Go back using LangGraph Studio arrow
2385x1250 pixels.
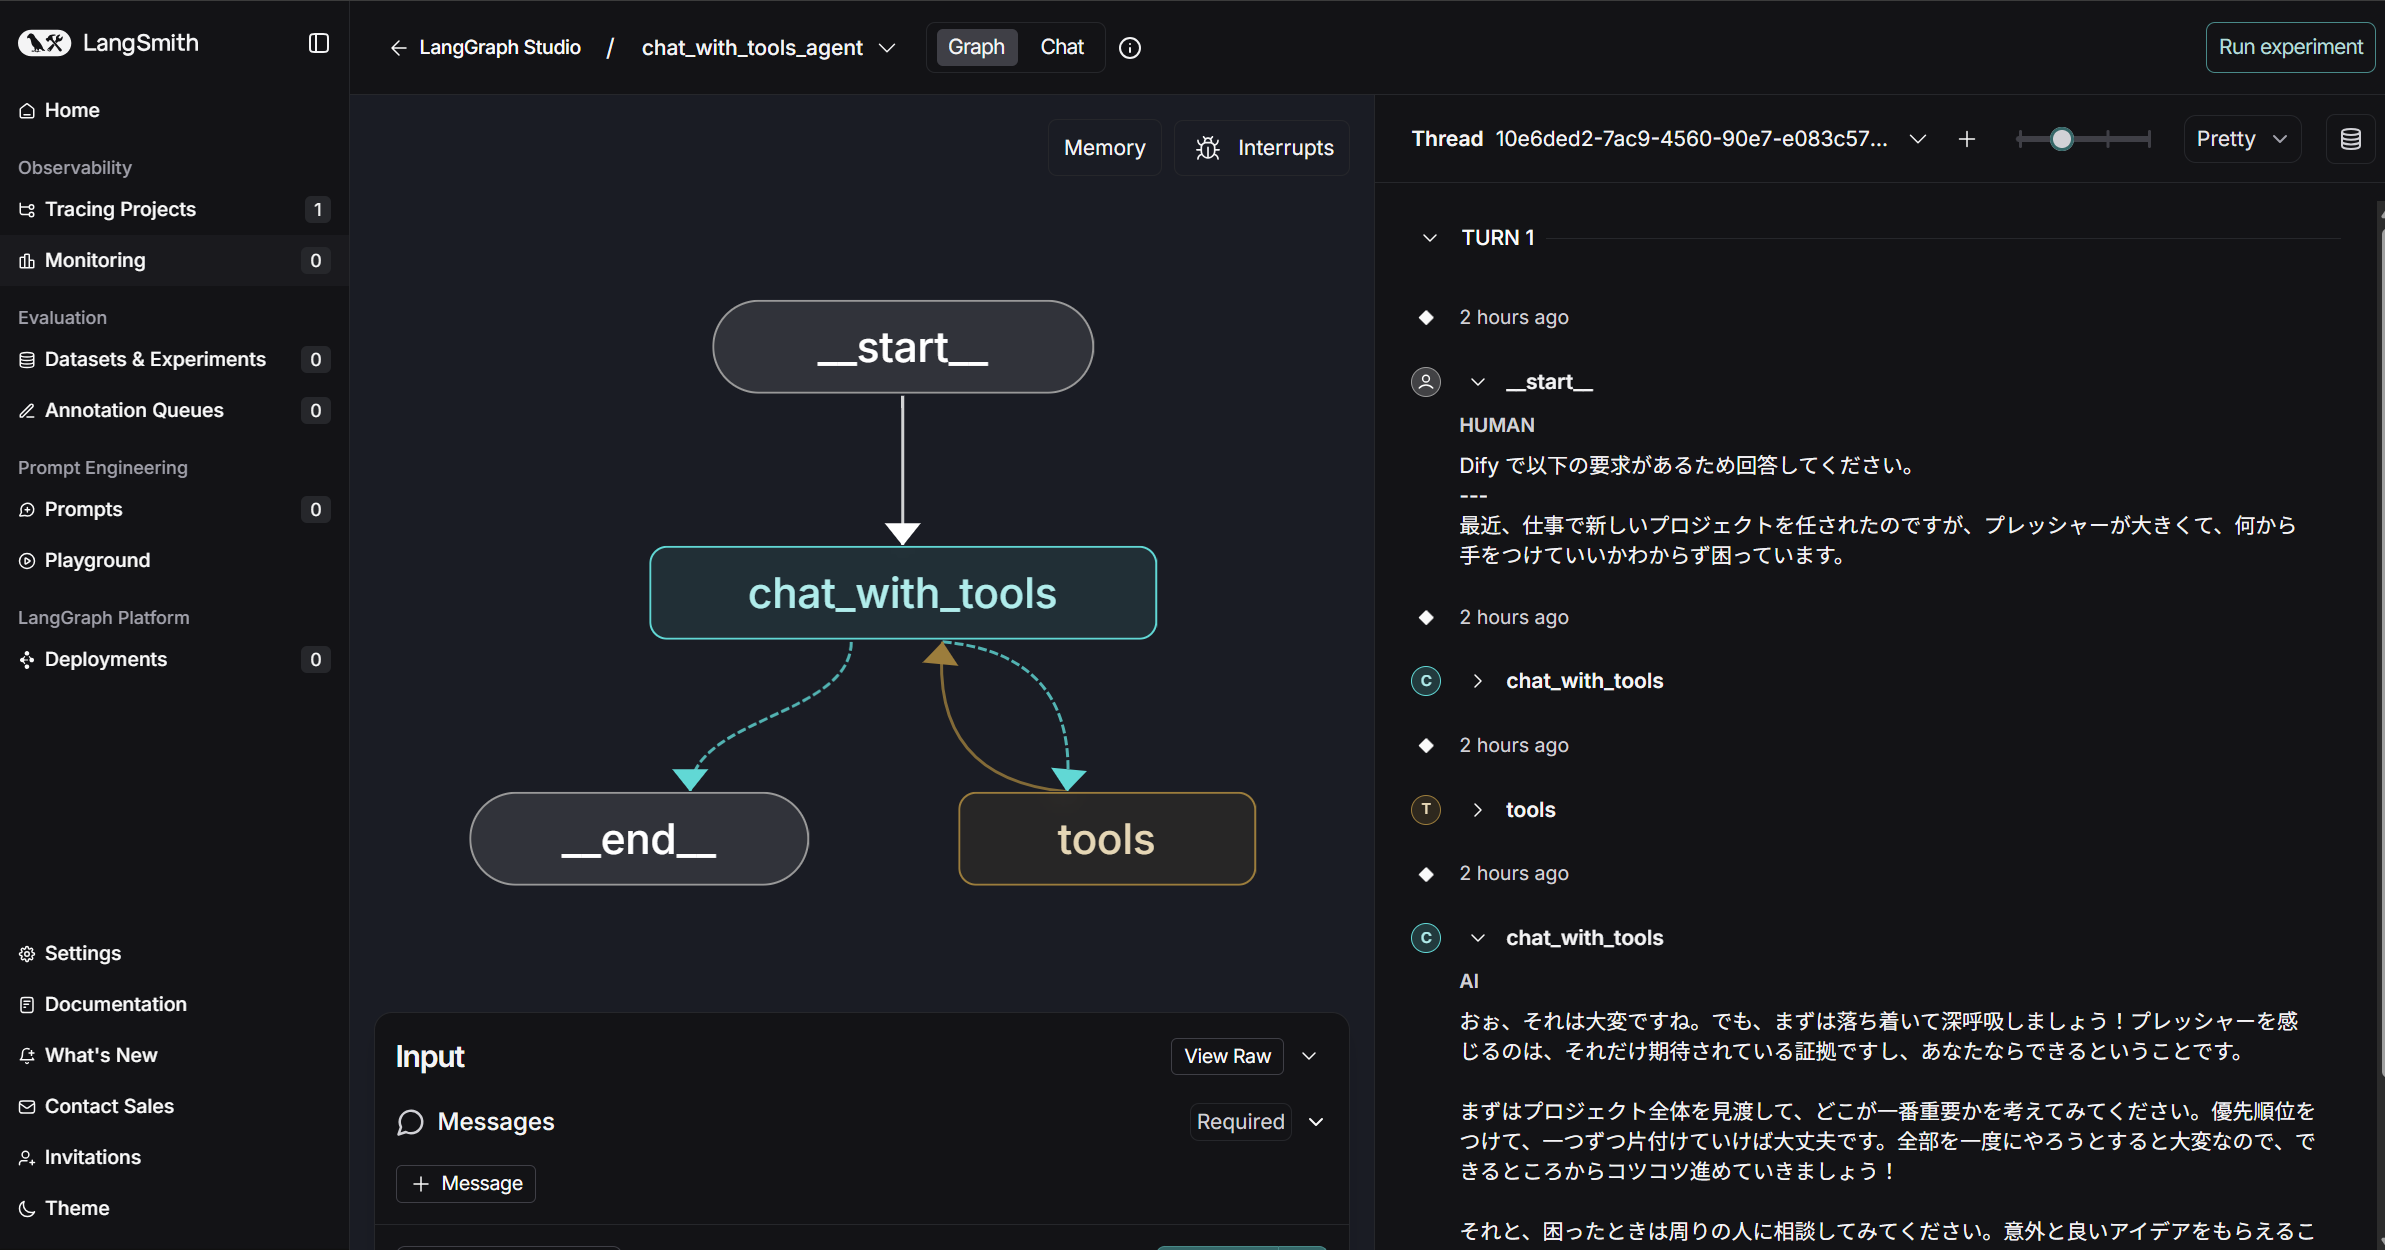[398, 48]
